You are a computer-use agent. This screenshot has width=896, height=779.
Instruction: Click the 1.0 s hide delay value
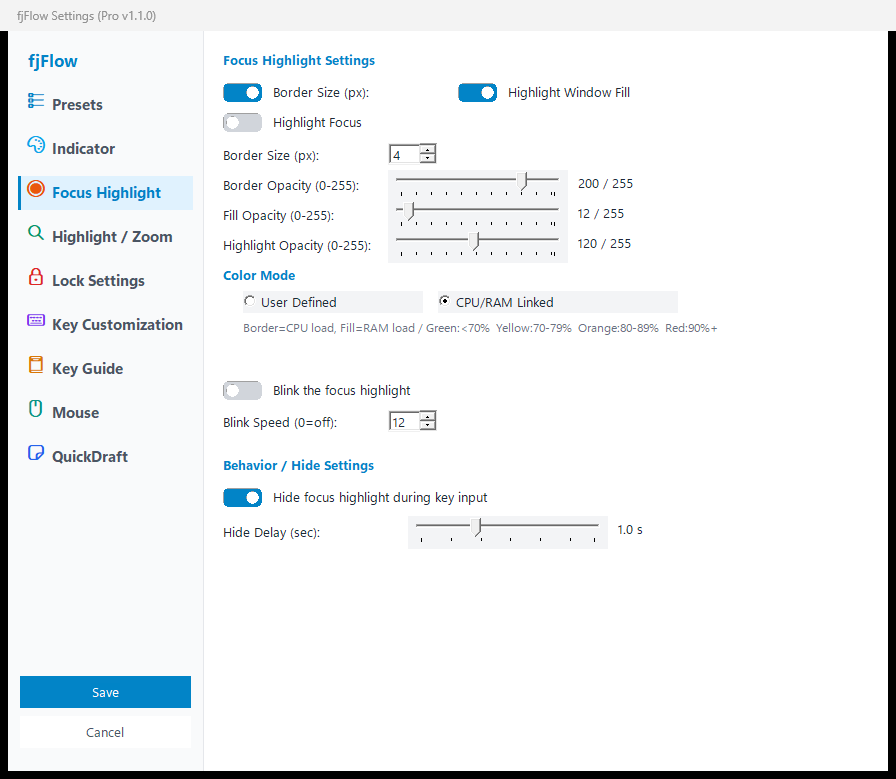coord(630,530)
